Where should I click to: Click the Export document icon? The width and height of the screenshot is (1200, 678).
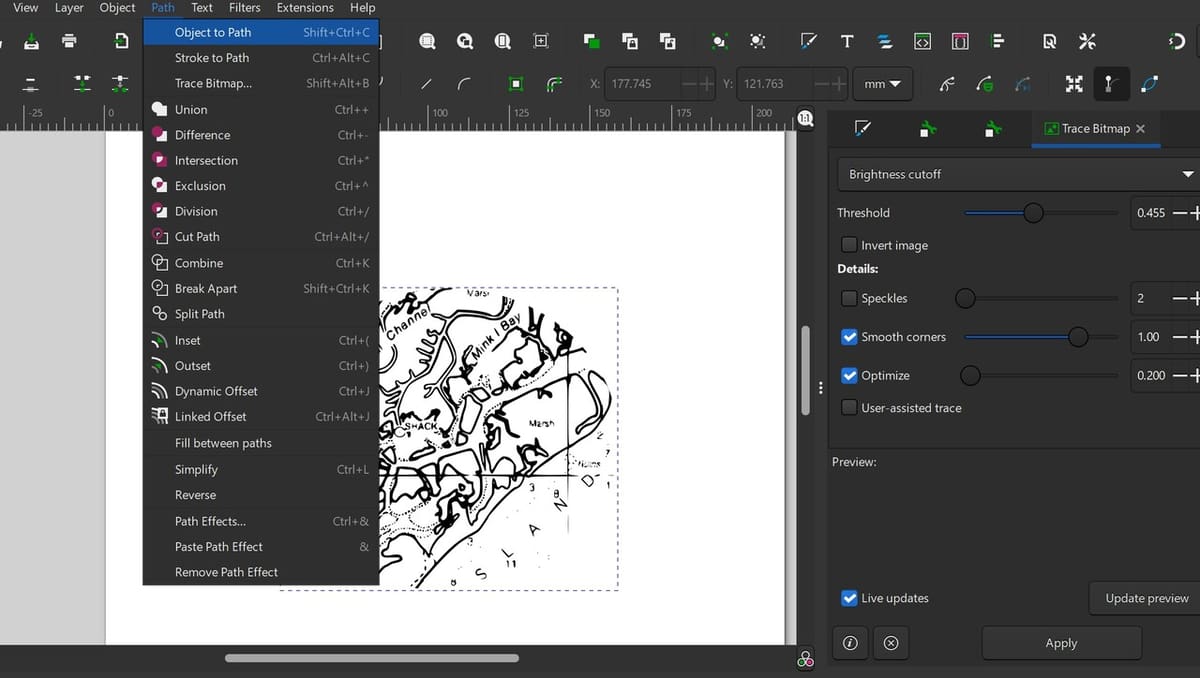pyautogui.click(x=121, y=41)
